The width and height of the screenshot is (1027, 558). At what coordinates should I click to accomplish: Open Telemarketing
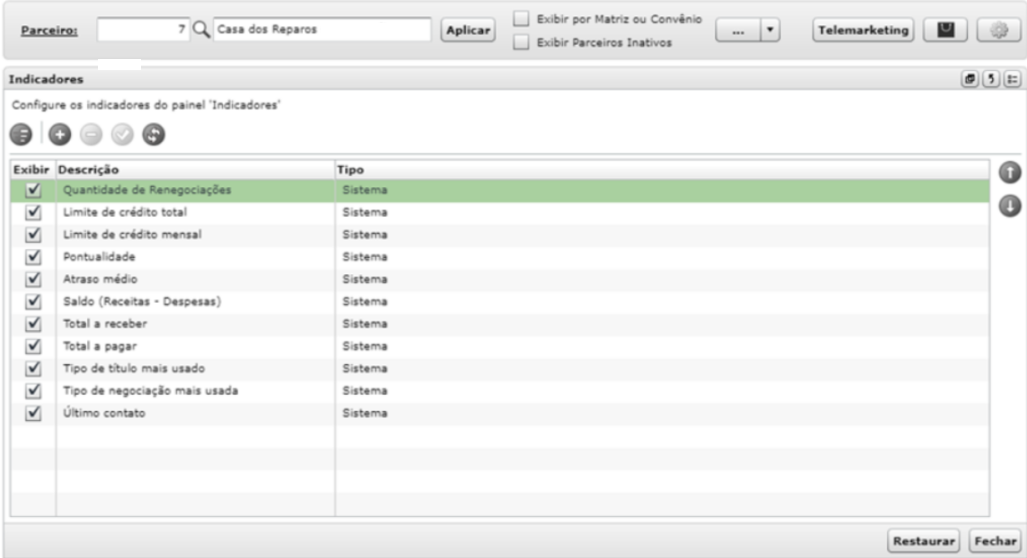[x=863, y=30]
